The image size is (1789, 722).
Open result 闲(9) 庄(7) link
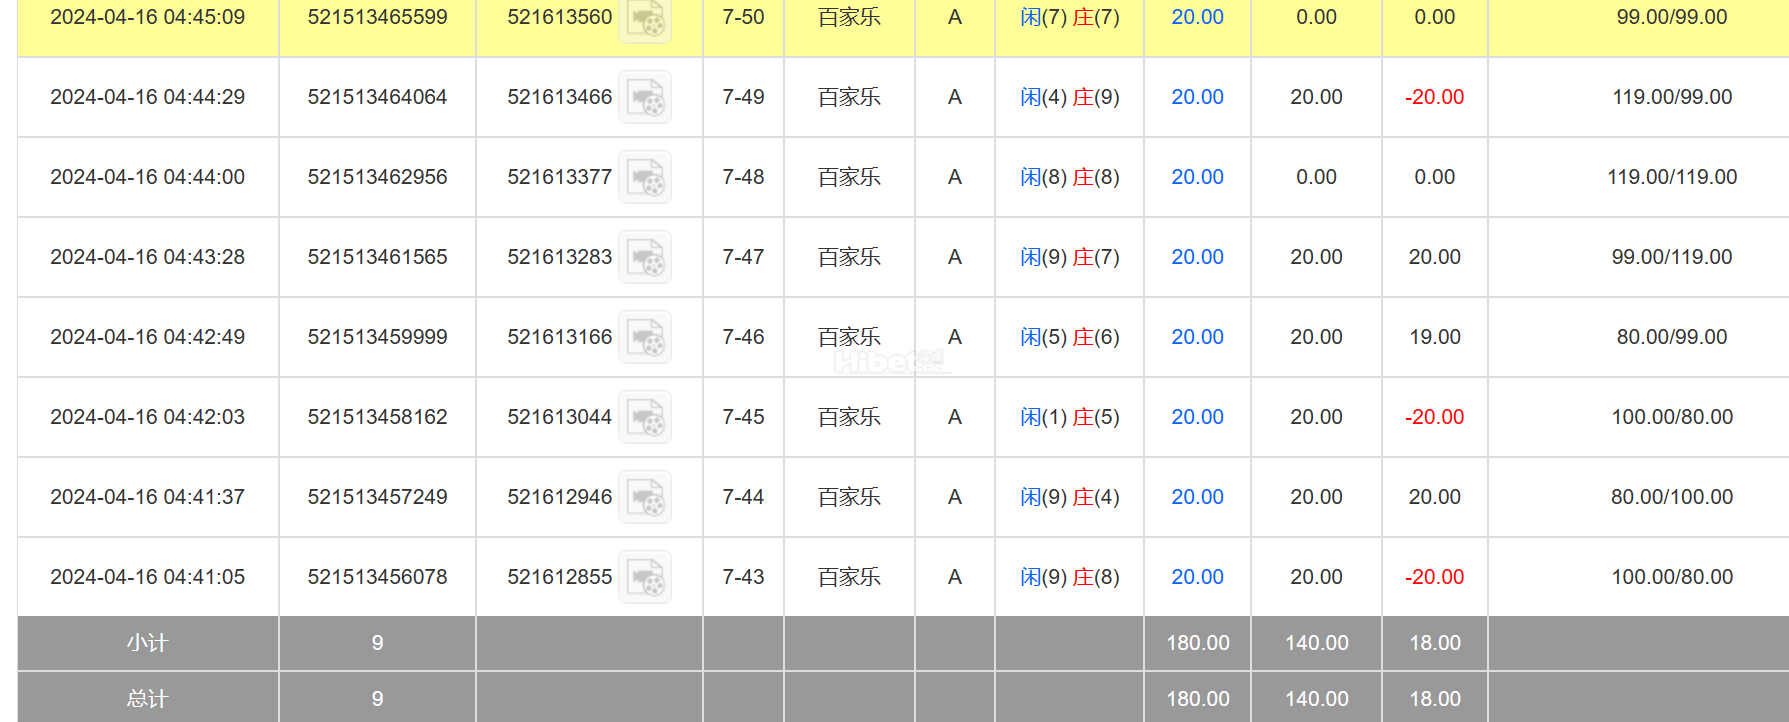[1069, 257]
